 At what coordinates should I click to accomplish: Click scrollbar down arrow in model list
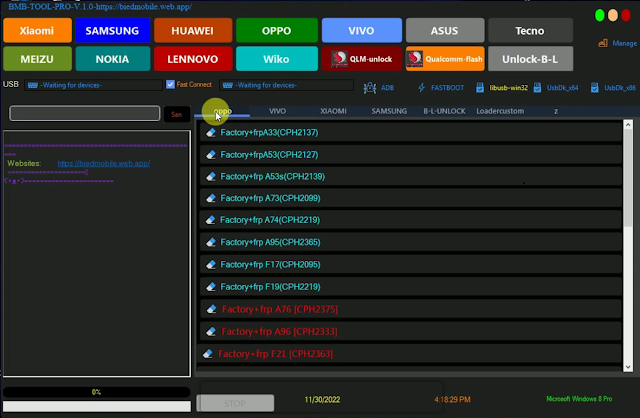point(628,367)
